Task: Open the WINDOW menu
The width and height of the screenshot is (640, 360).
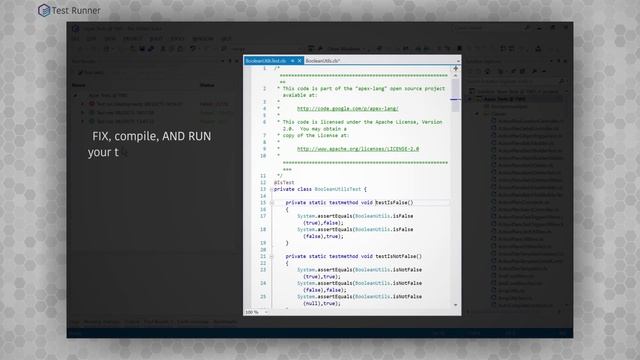Action: point(203,39)
